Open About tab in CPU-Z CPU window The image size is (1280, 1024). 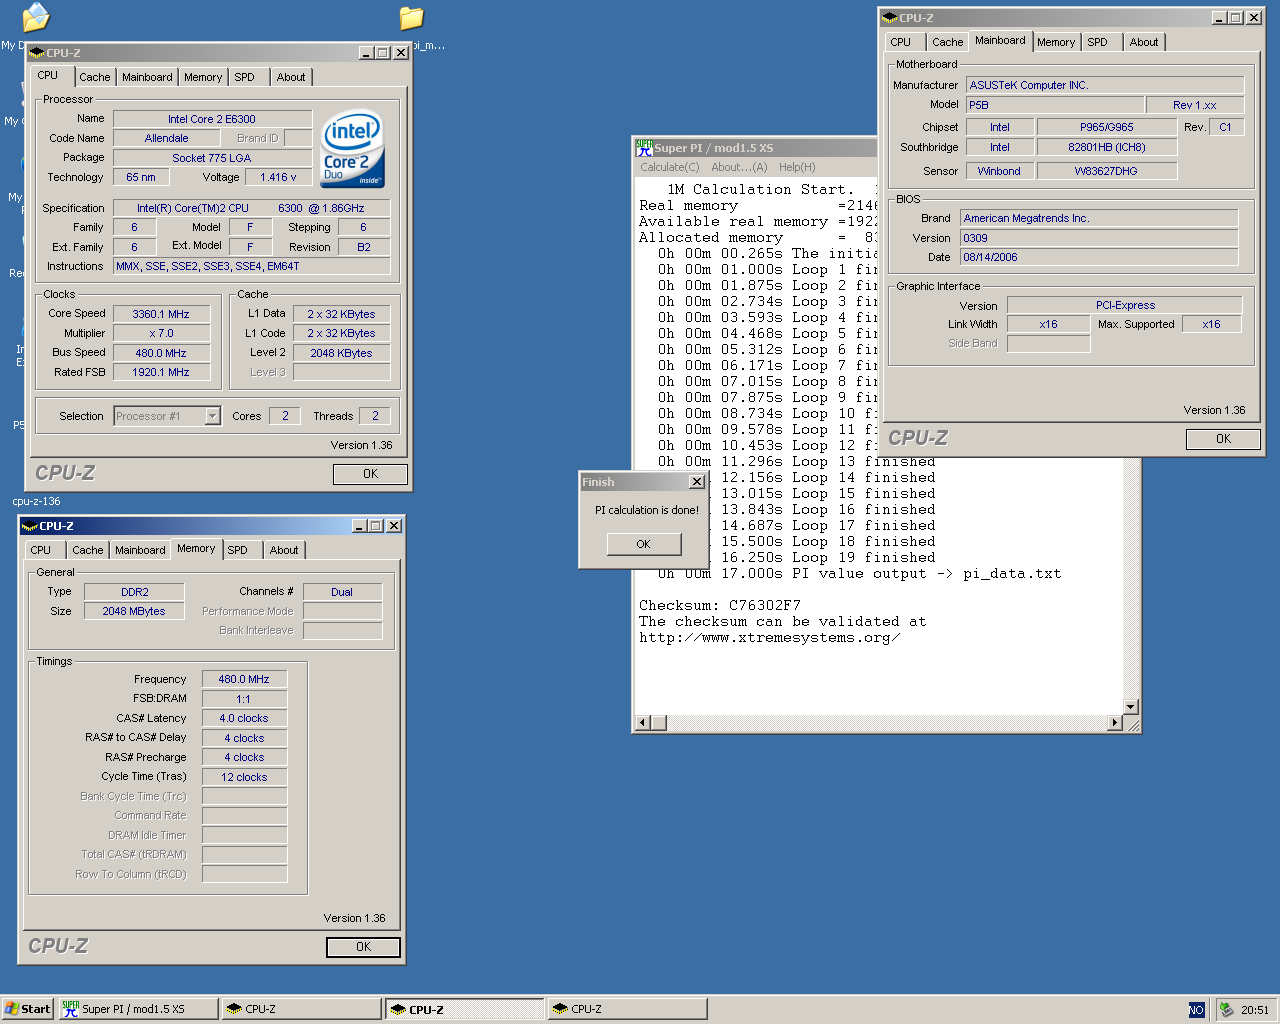coord(291,77)
